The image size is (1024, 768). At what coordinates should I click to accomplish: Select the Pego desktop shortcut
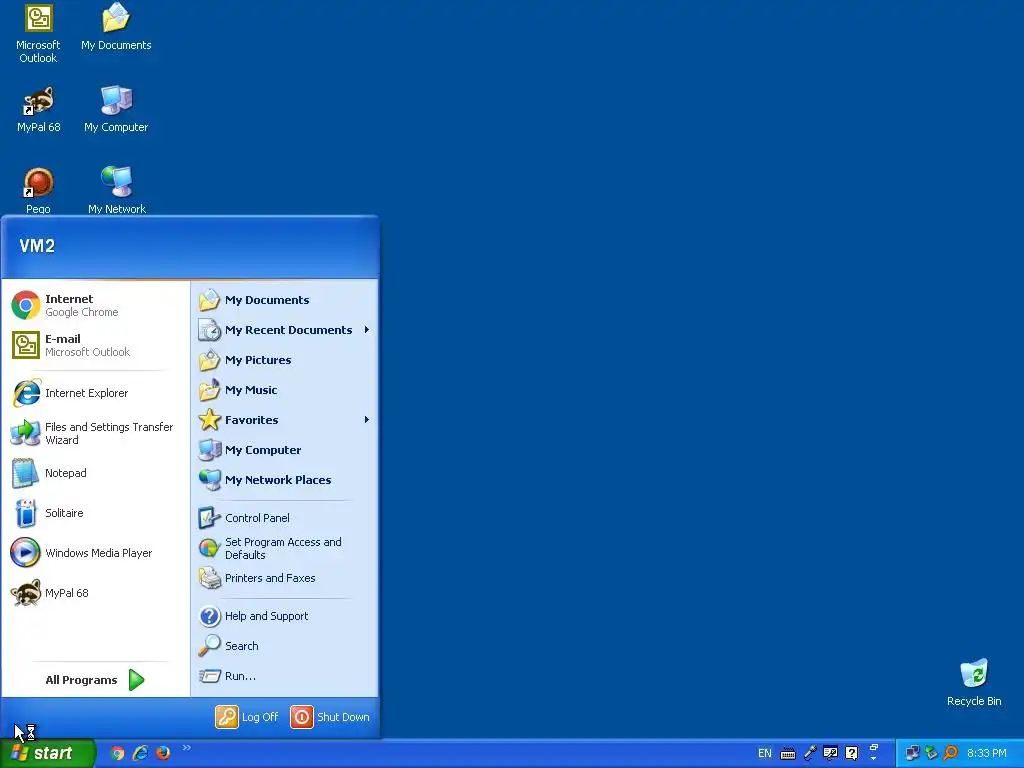pos(39,190)
